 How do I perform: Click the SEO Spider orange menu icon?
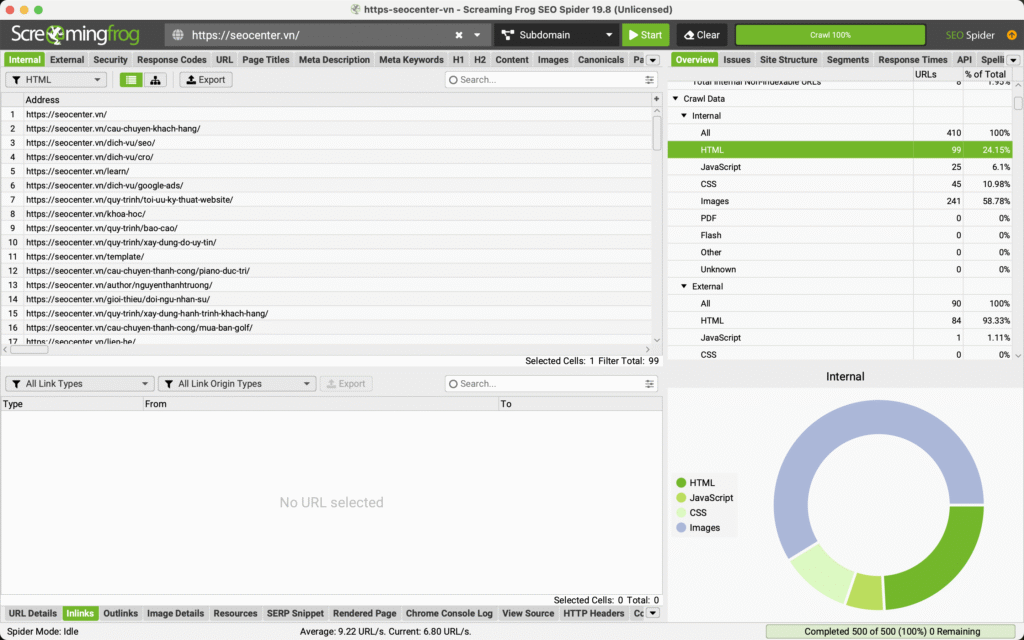coord(1012,35)
